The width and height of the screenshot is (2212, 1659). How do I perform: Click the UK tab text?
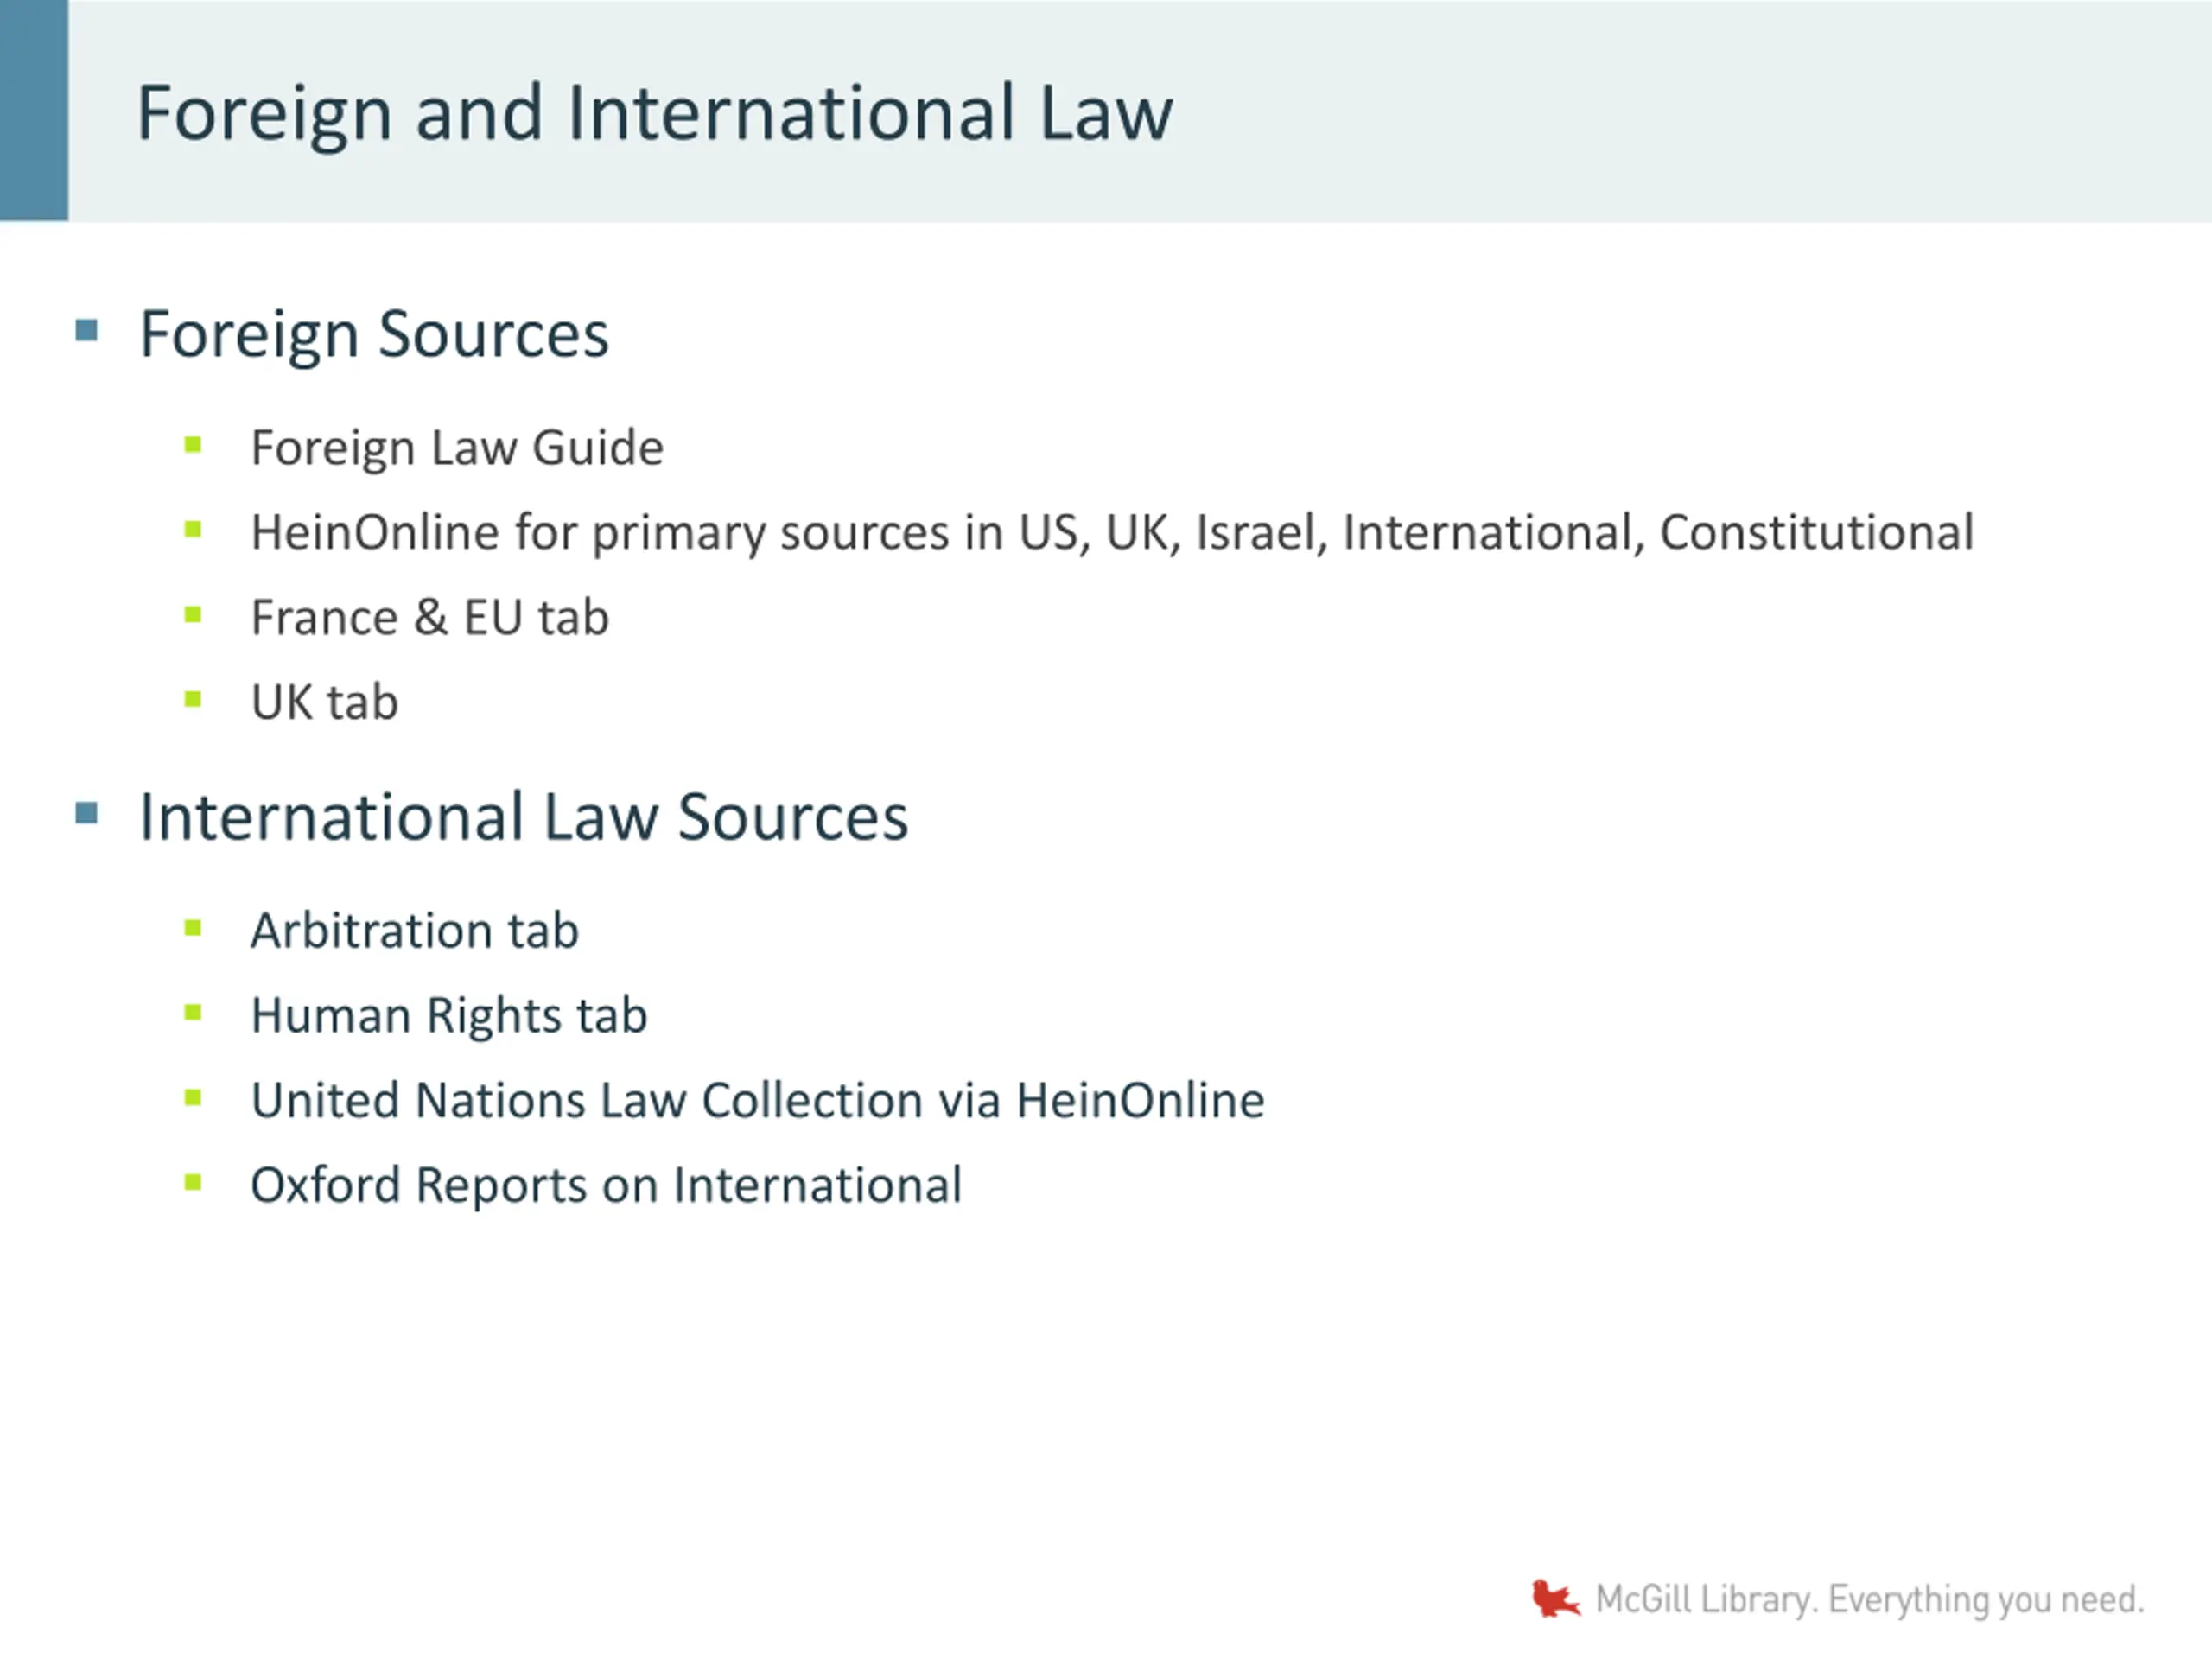(324, 702)
